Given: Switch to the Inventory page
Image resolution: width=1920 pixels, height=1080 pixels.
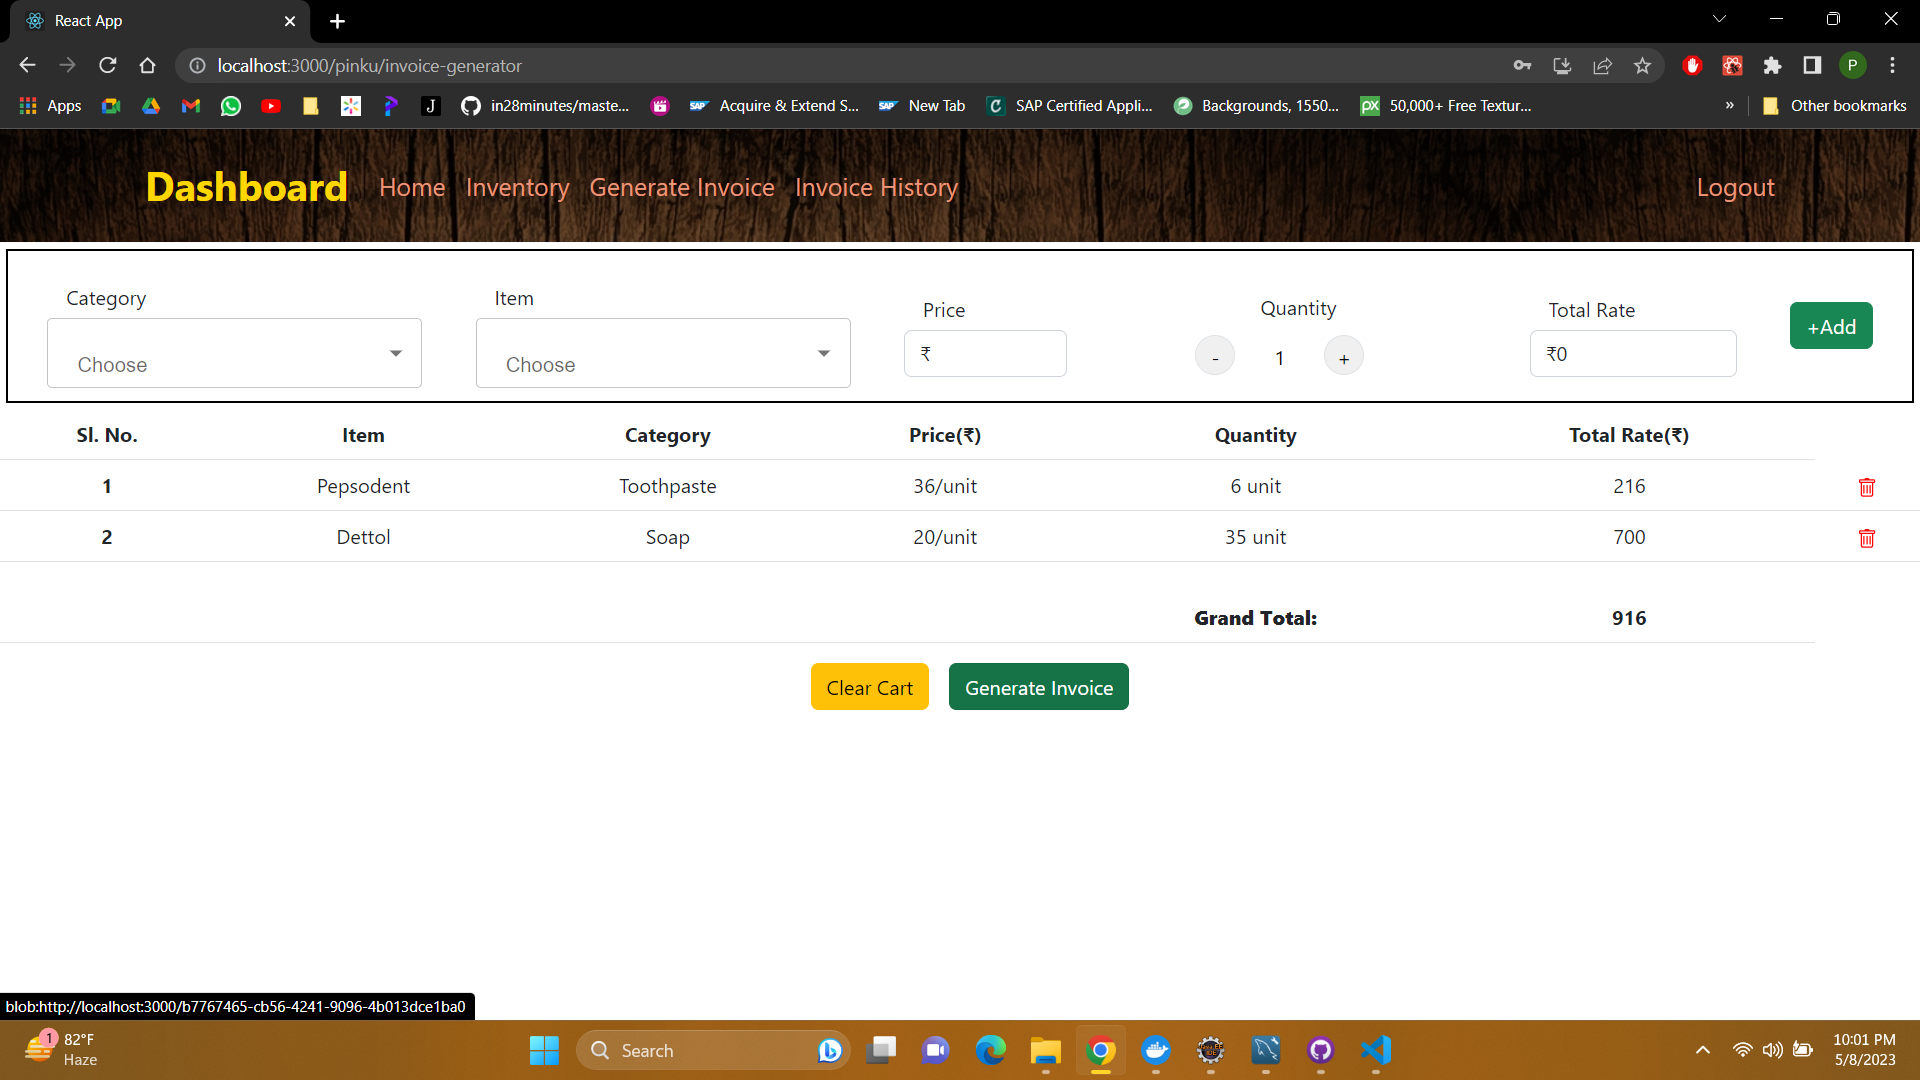Looking at the screenshot, I should pos(517,187).
